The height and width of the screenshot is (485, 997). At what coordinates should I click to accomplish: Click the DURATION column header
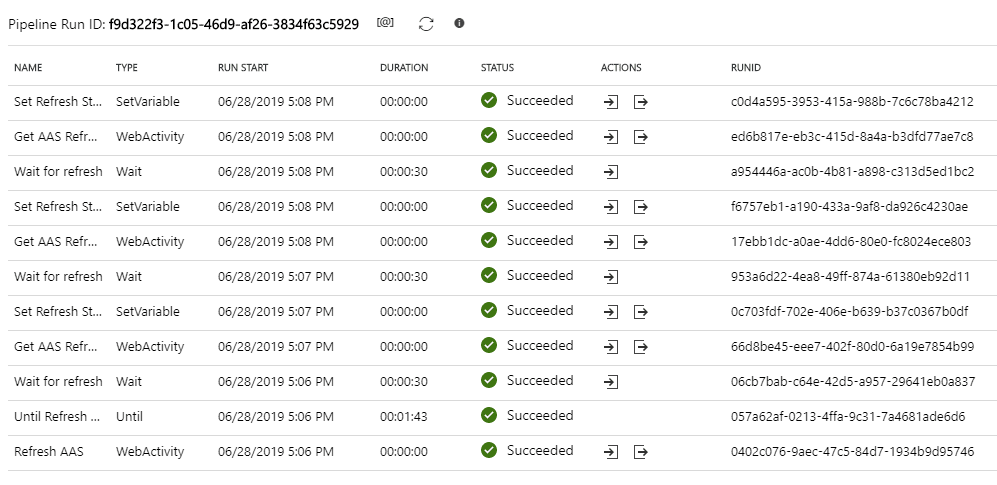[404, 68]
